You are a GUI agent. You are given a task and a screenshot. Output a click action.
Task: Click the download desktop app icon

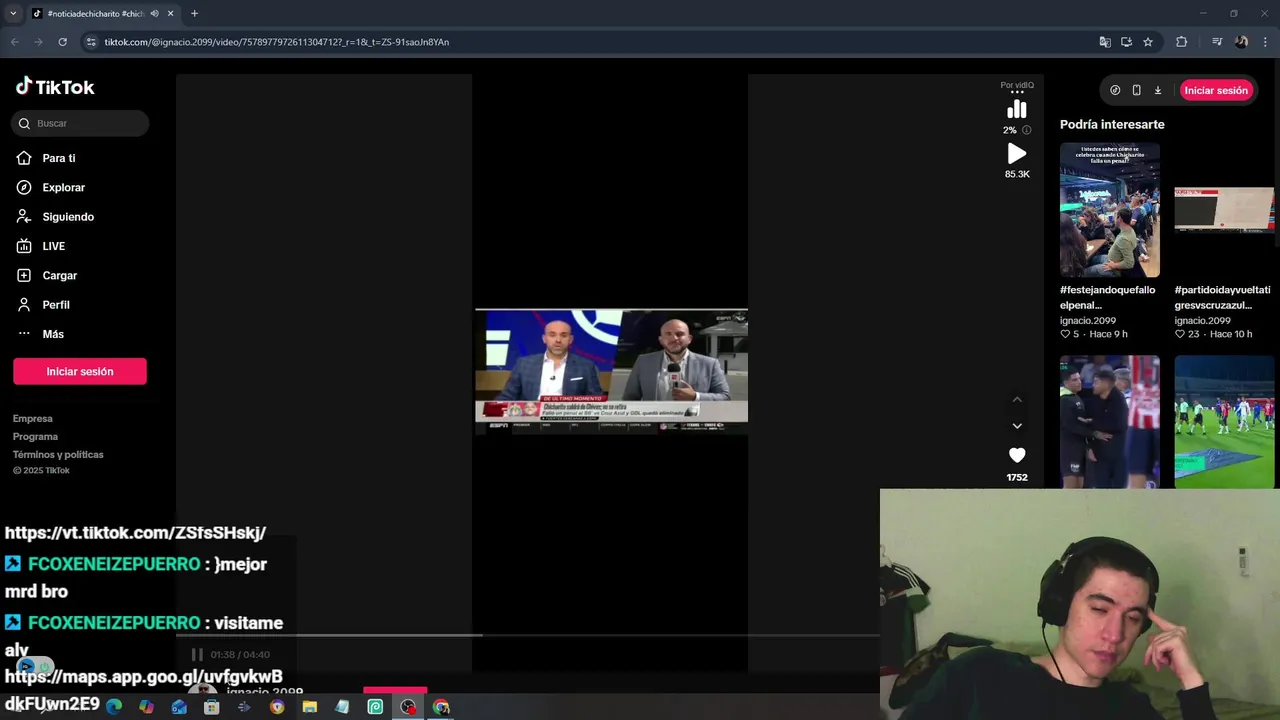tap(1158, 90)
